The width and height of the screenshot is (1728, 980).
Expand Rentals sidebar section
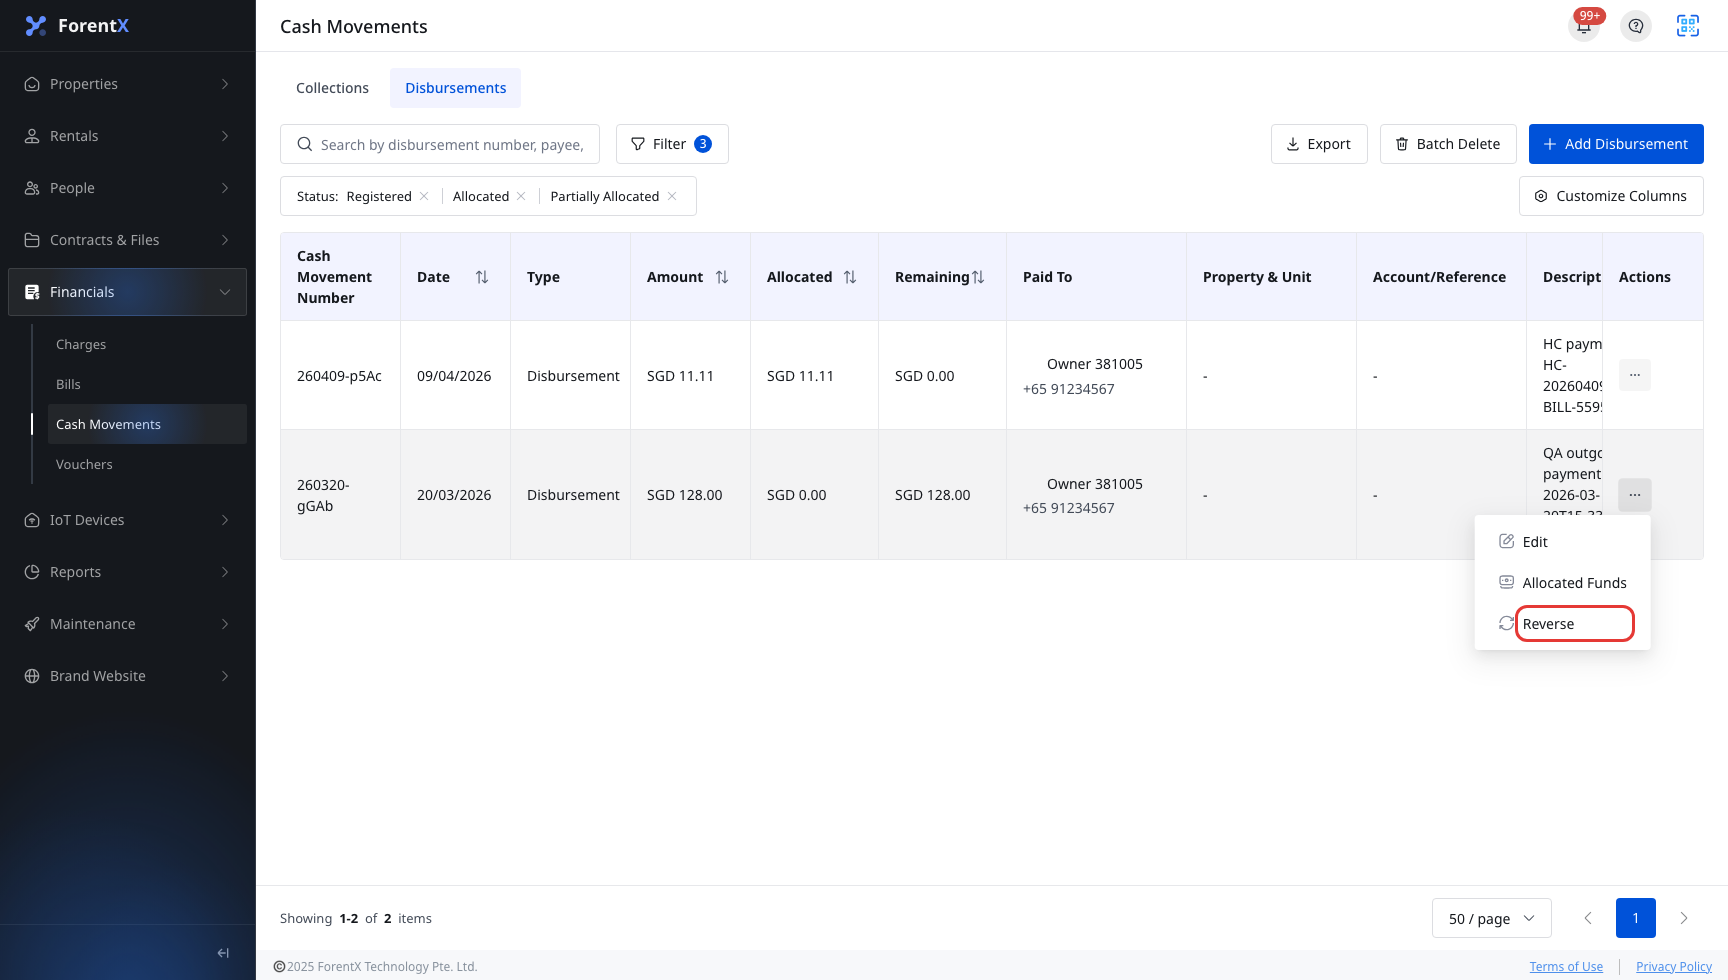[x=127, y=136]
